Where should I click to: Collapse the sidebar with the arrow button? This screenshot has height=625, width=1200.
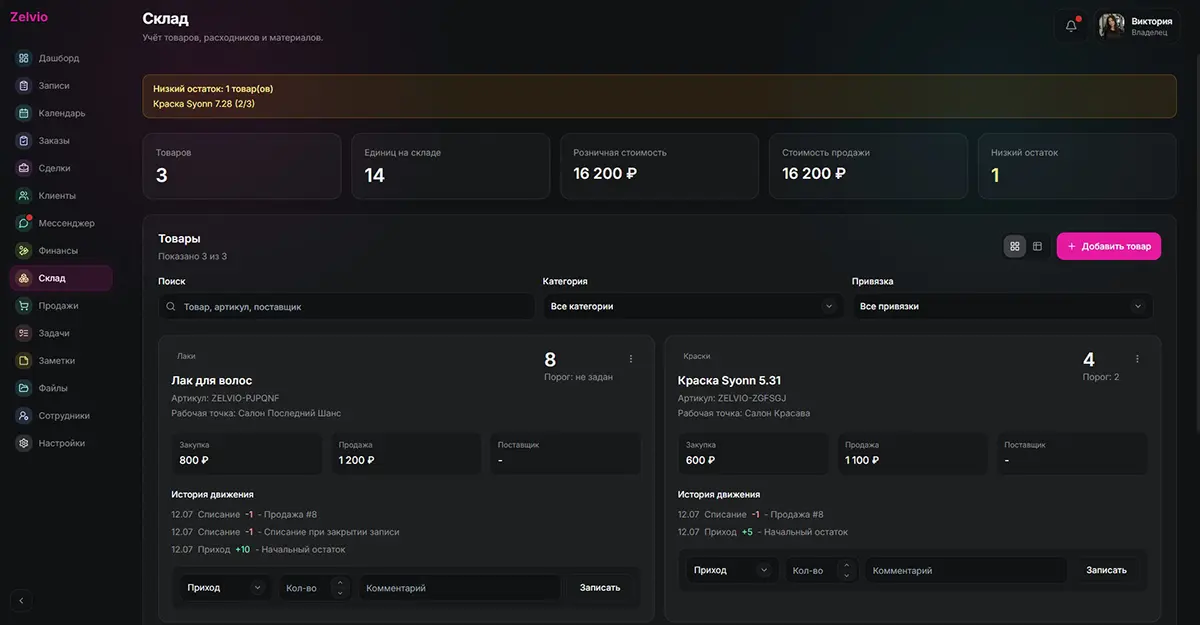(22, 600)
